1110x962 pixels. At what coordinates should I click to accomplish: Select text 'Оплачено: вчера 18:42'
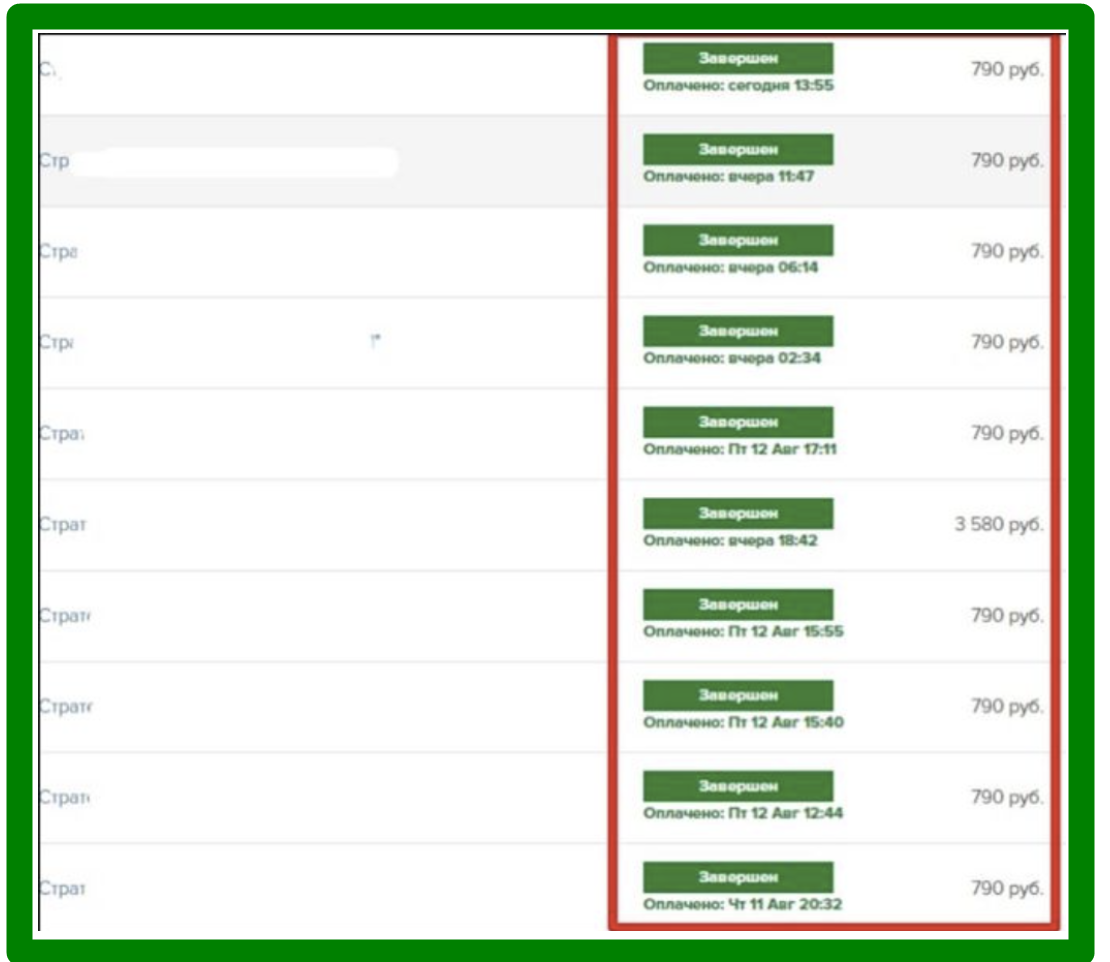(731, 541)
